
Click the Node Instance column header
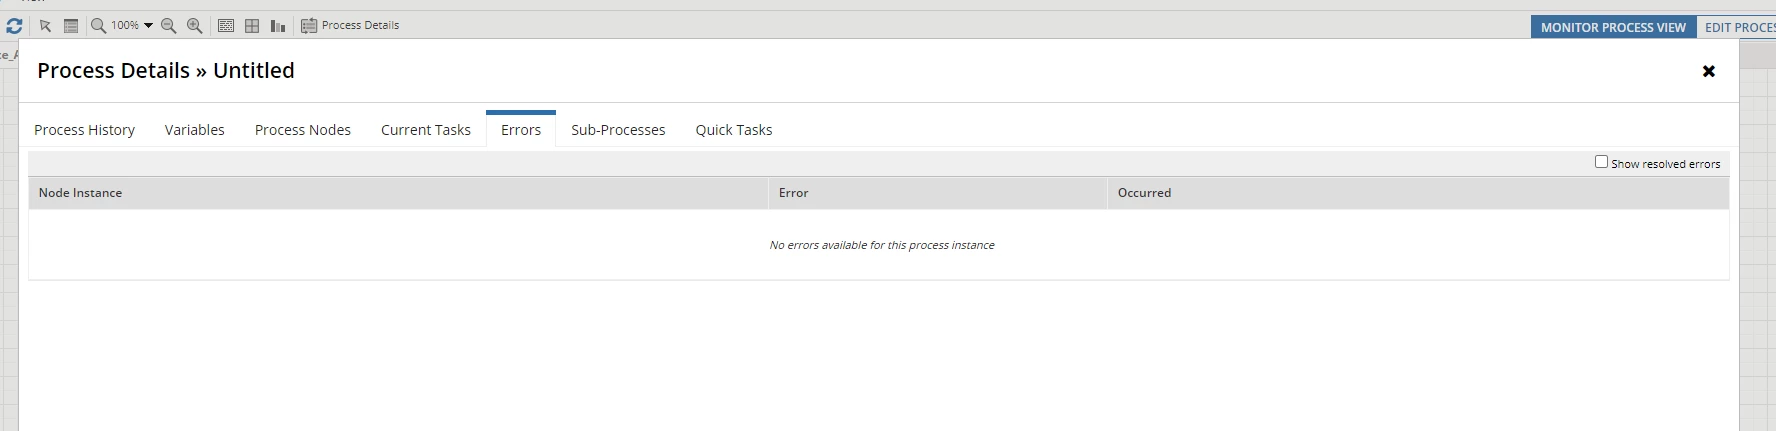398,193
